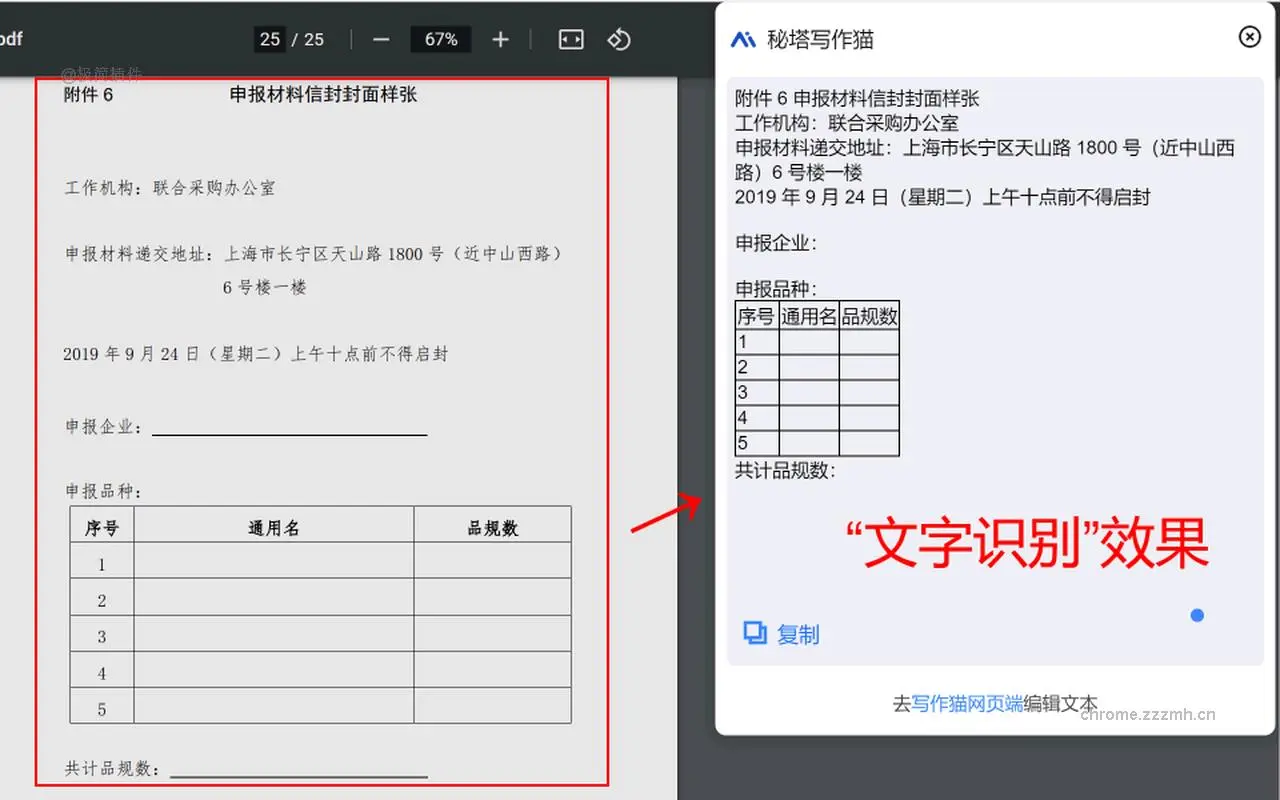Click the zoom in plus button
Image resolution: width=1280 pixels, height=800 pixels.
(x=501, y=39)
